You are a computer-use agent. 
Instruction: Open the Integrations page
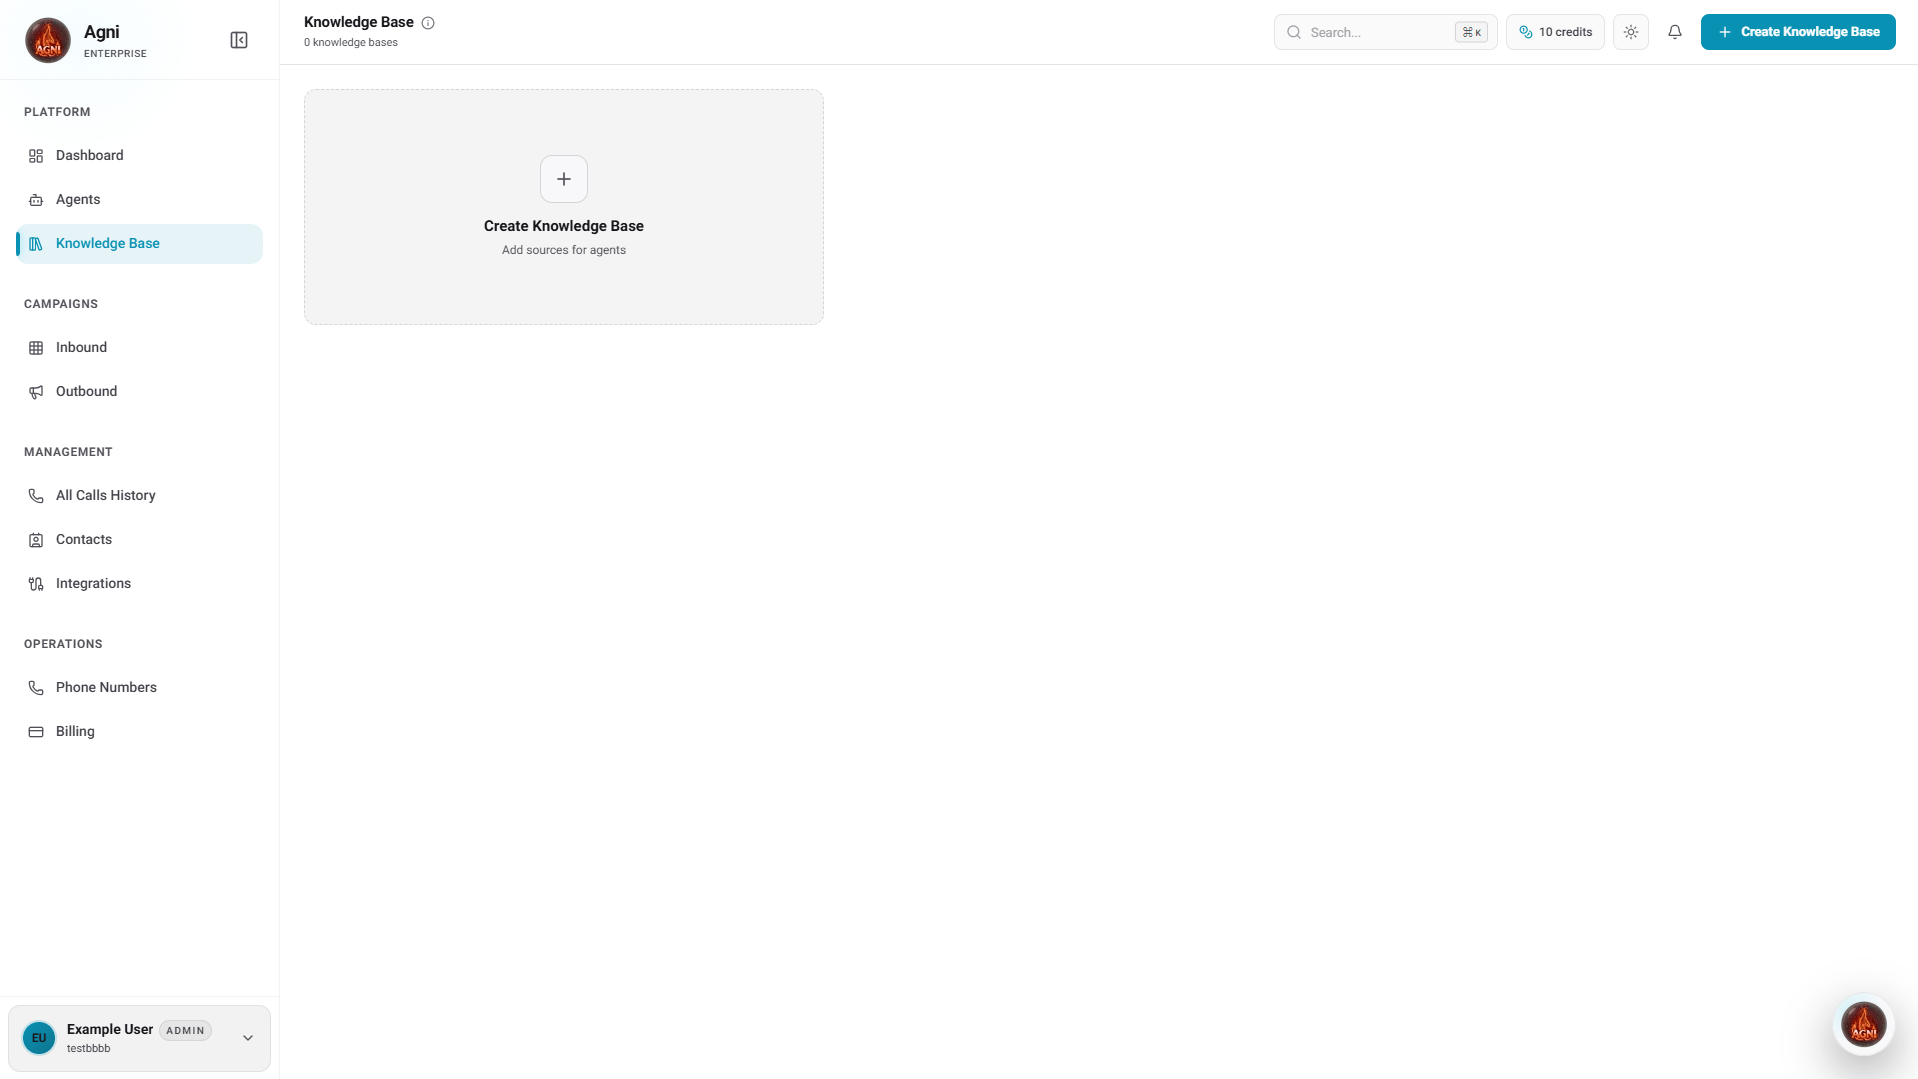(139, 584)
